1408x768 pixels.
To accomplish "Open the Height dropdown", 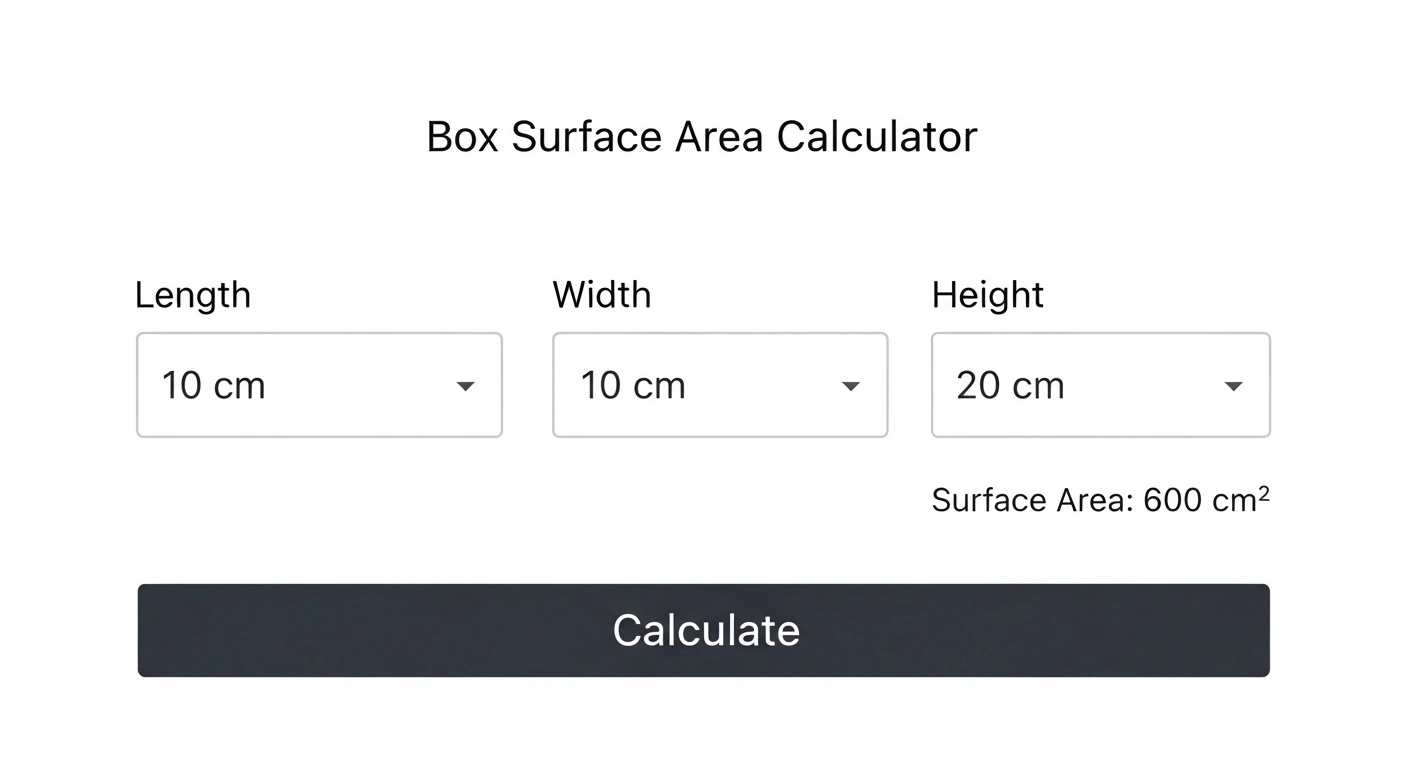I will point(1100,385).
